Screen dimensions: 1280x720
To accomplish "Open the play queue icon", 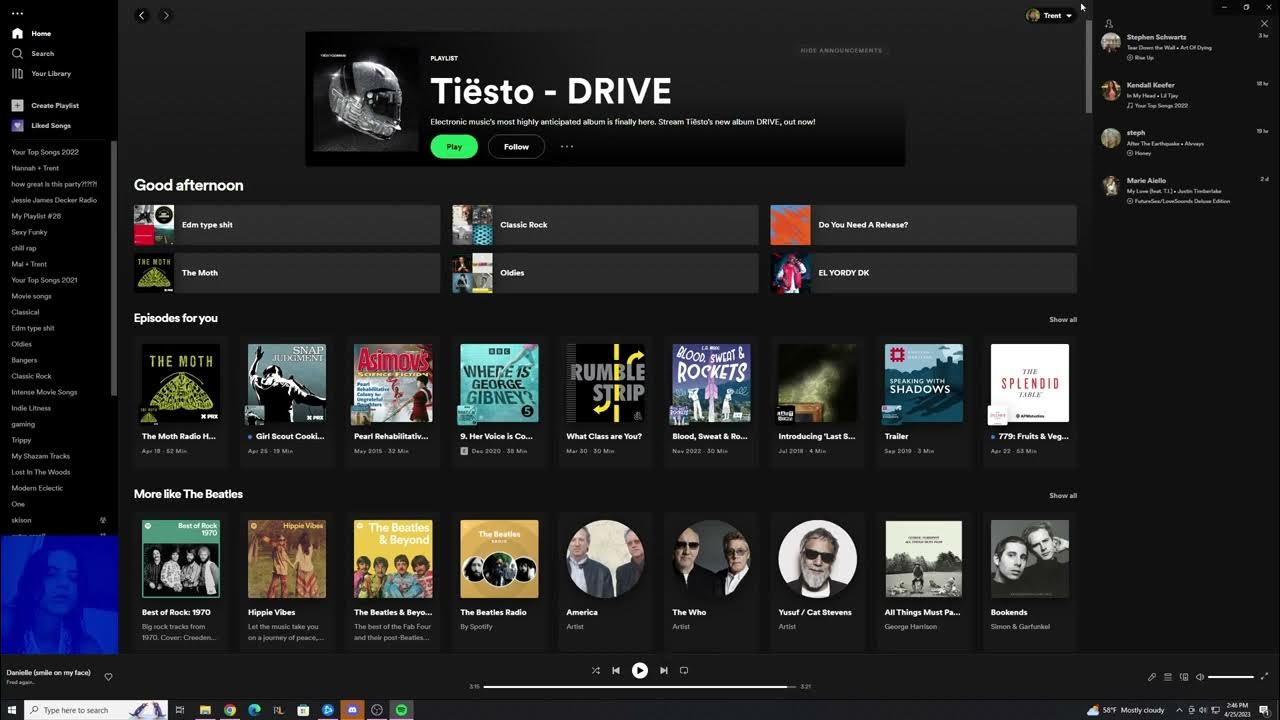I will tap(1168, 677).
